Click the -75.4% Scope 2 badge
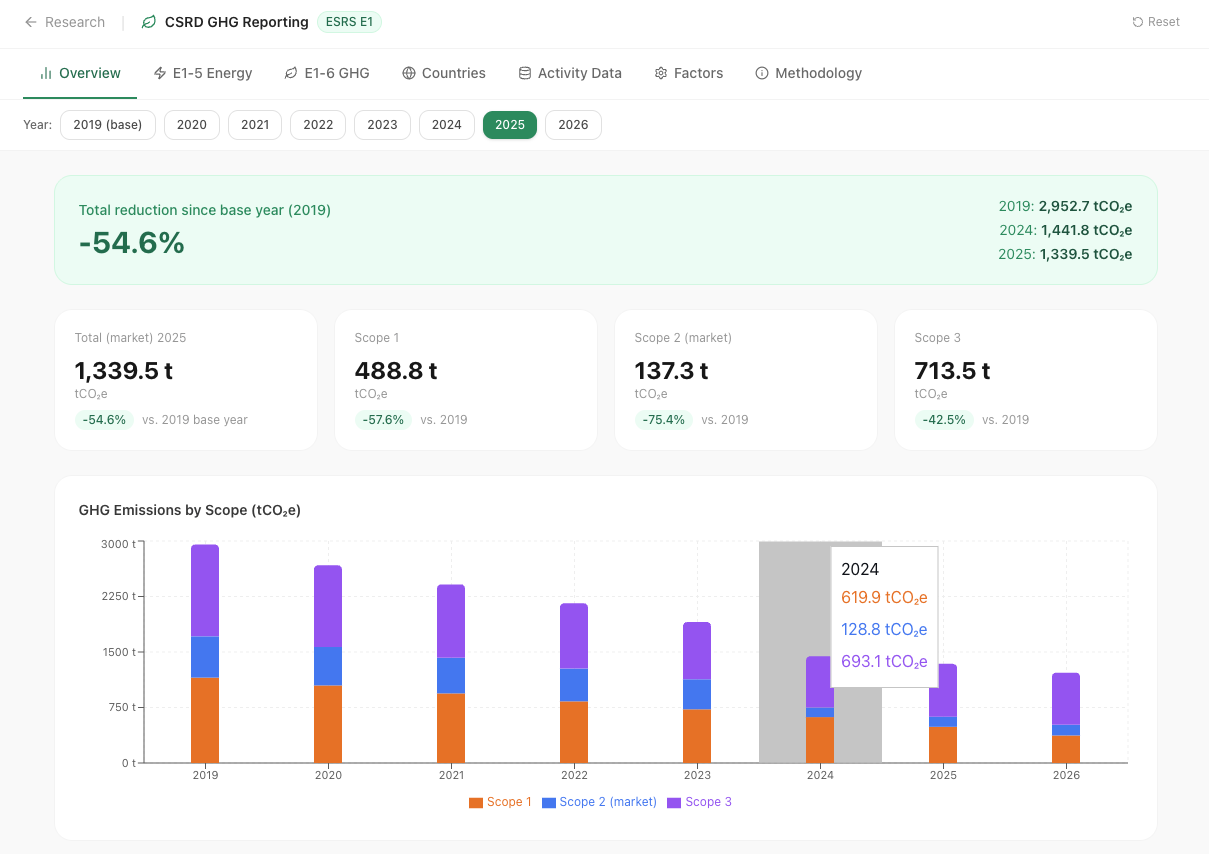 (x=664, y=420)
